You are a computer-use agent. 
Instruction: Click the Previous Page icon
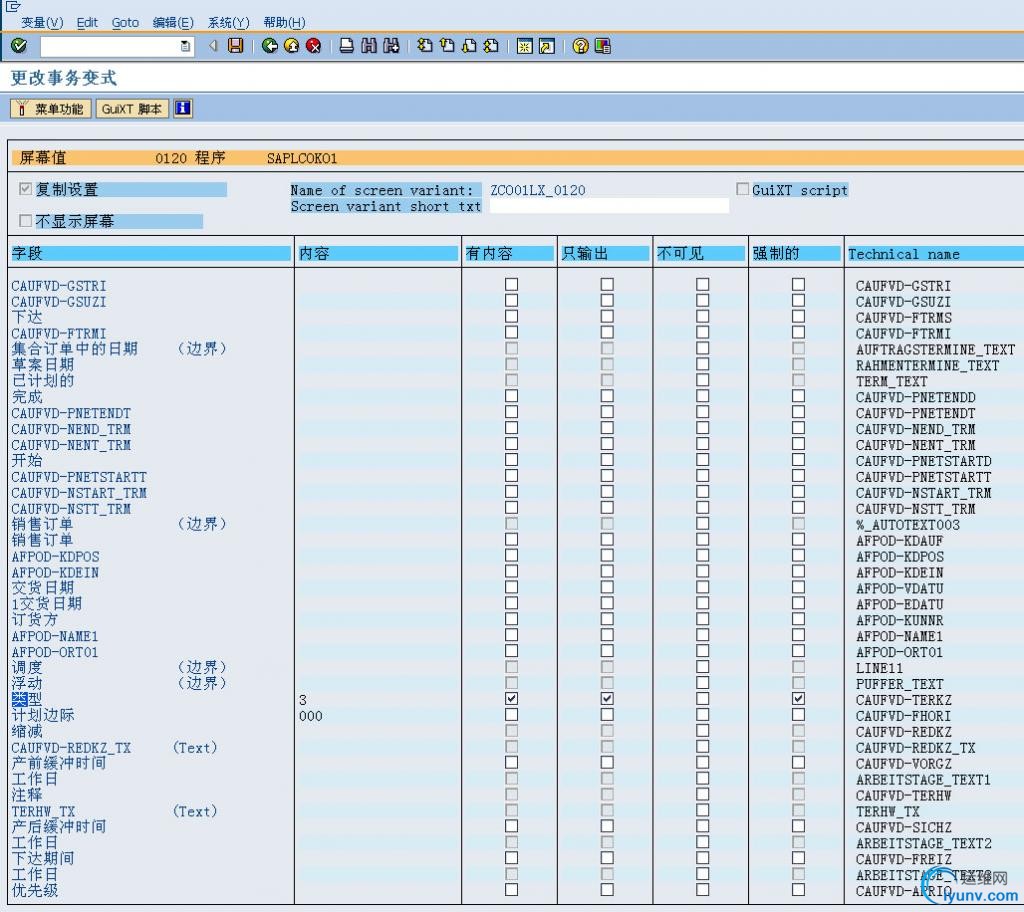coord(447,45)
